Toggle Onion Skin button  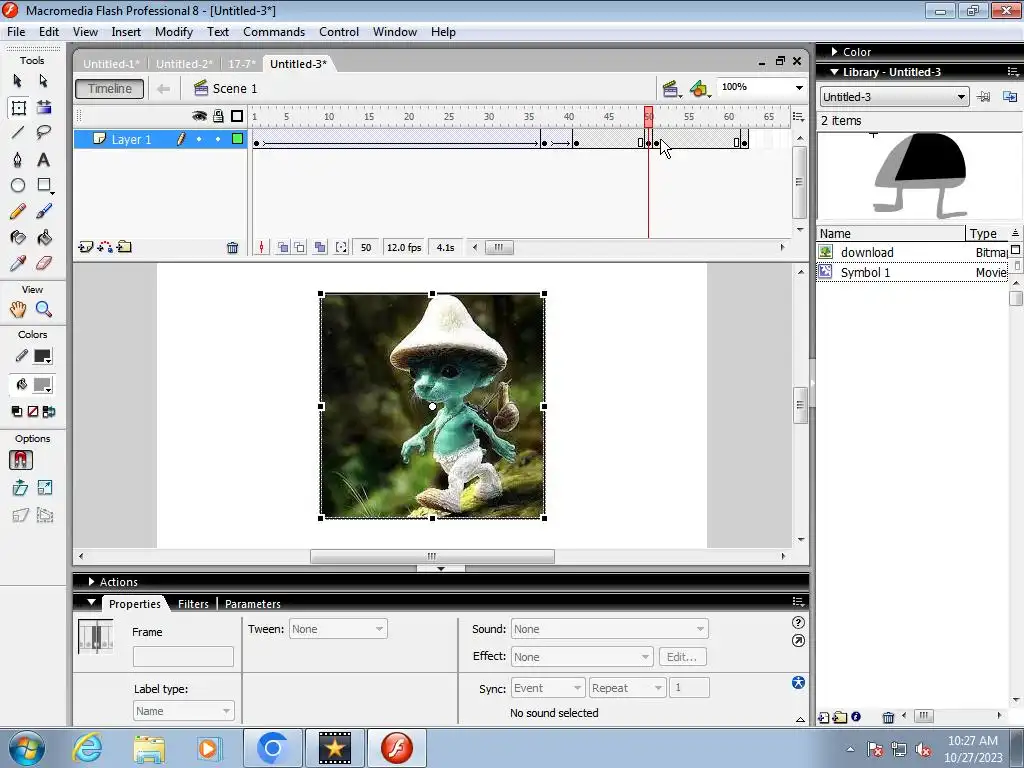[x=283, y=248]
